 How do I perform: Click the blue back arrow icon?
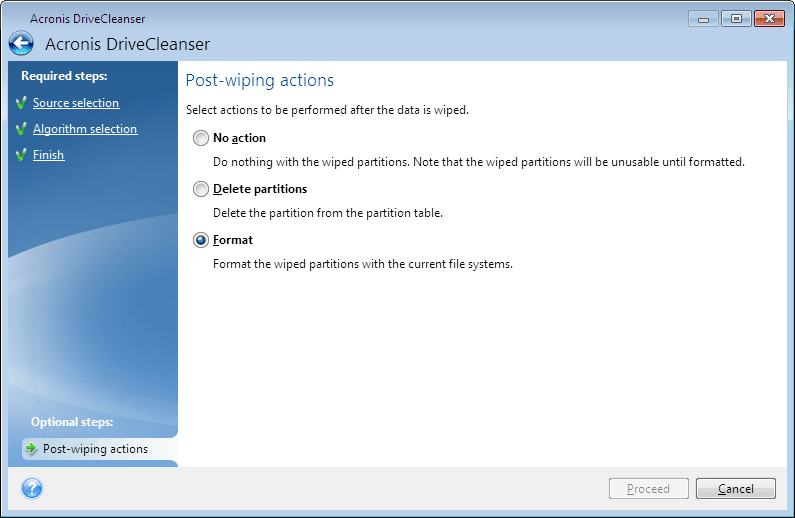coord(21,43)
